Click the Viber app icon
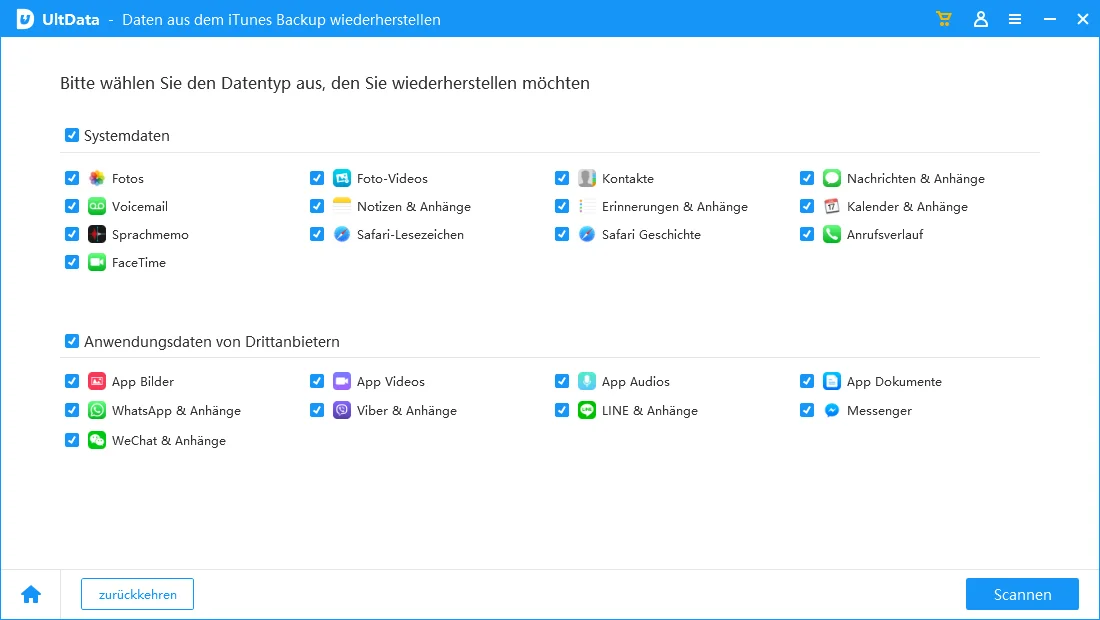This screenshot has height=620, width=1100. (x=342, y=410)
